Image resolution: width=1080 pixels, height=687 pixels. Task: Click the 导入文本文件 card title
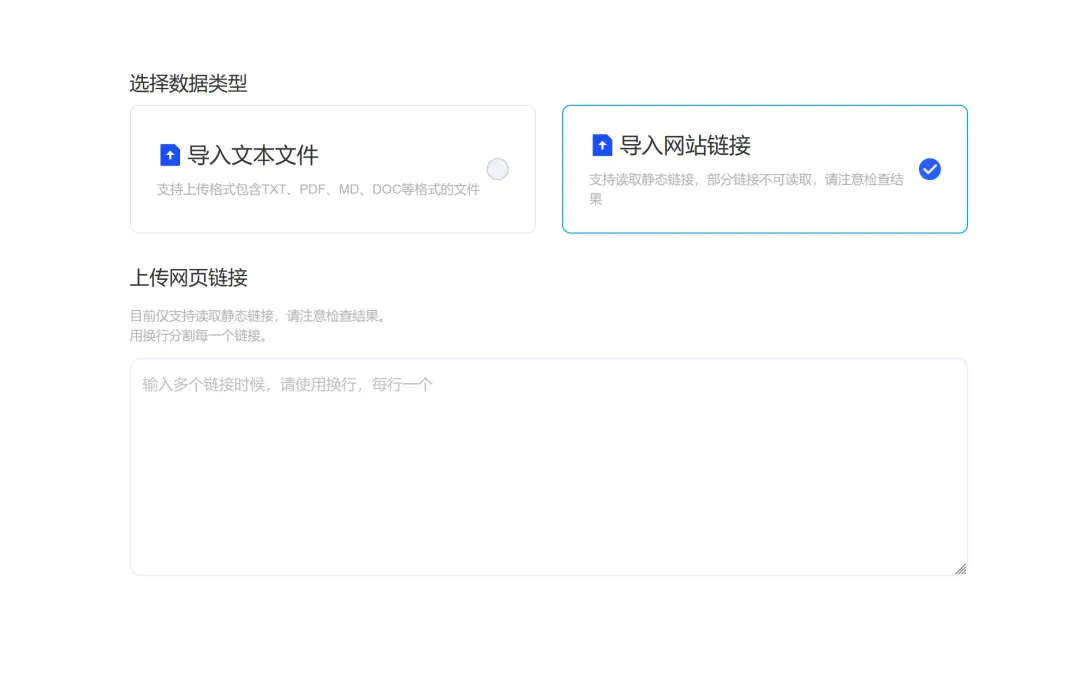pos(253,155)
